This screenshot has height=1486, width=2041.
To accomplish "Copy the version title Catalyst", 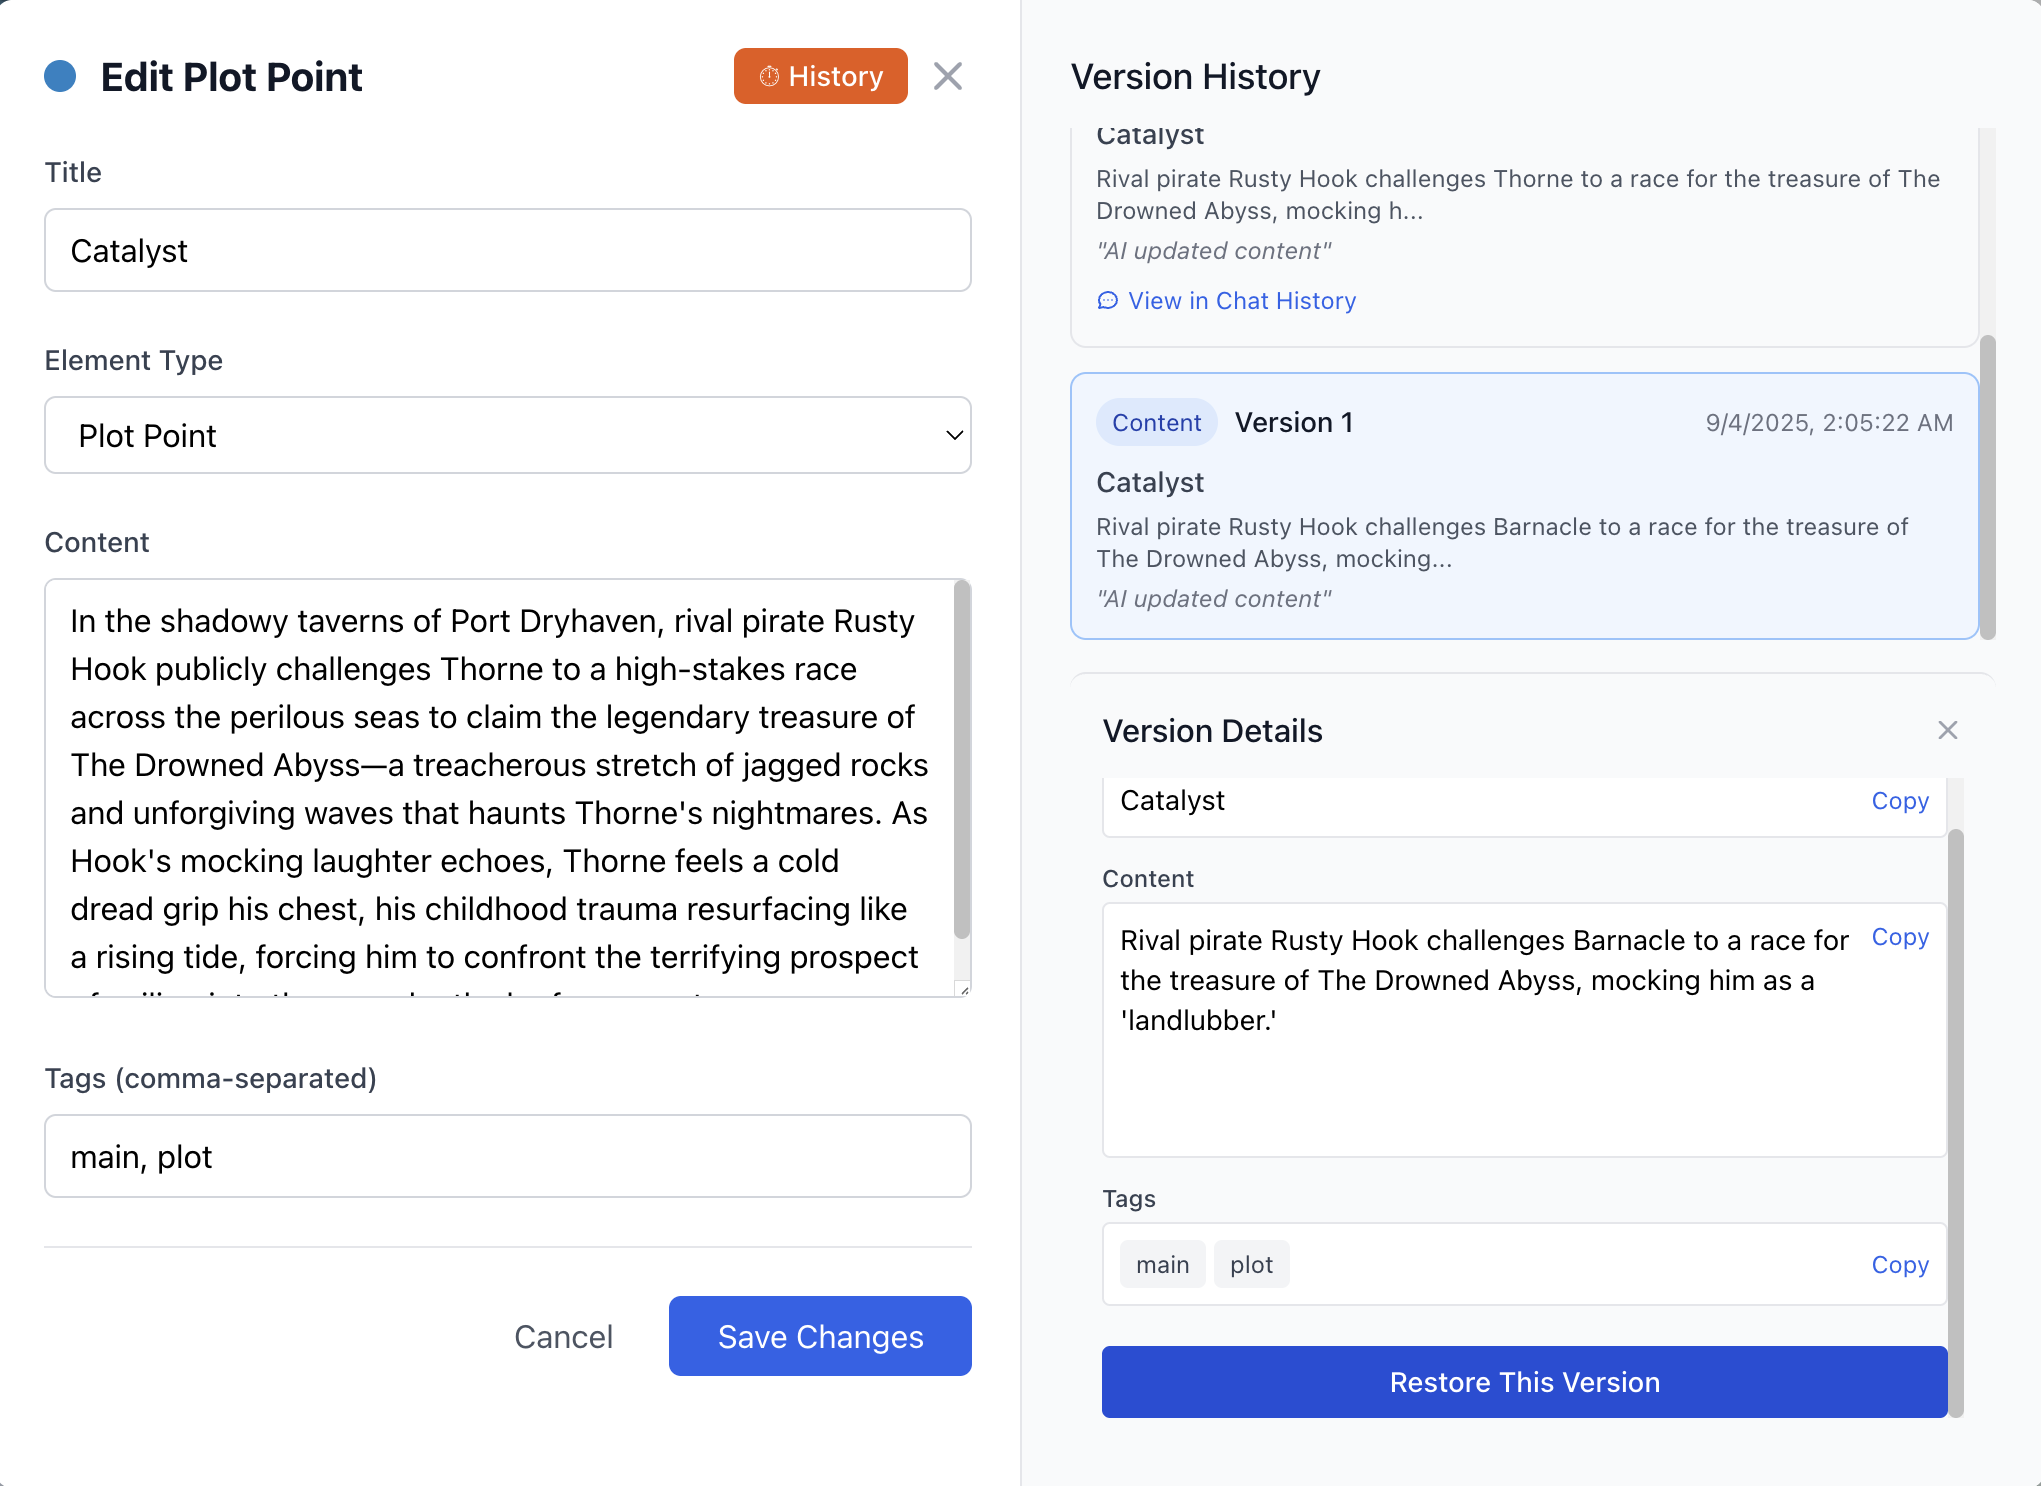I will [1899, 800].
